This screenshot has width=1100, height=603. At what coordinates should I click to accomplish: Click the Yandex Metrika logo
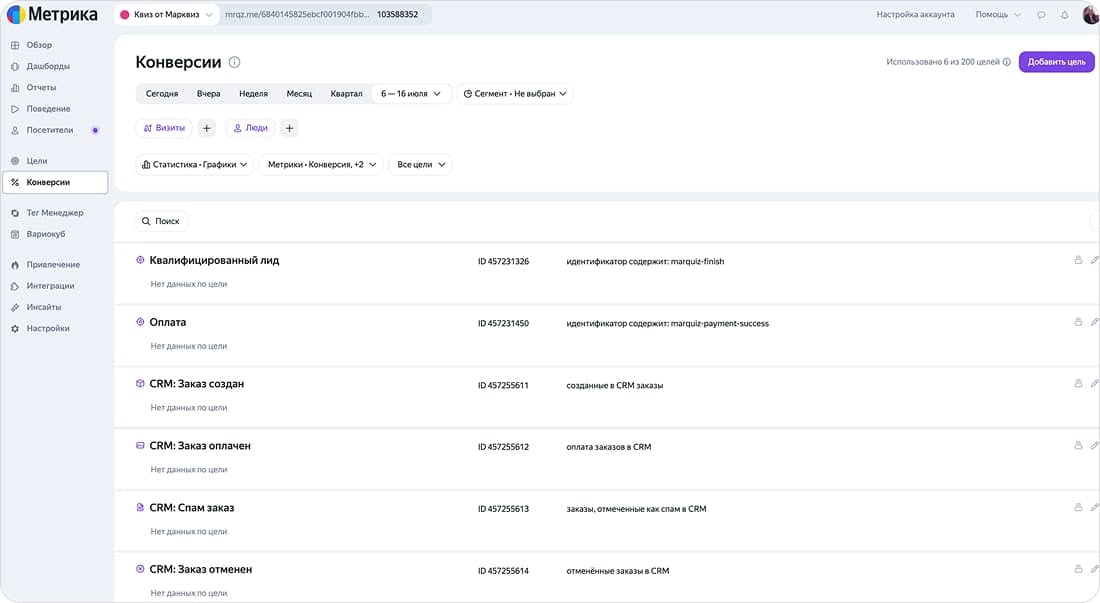52,14
